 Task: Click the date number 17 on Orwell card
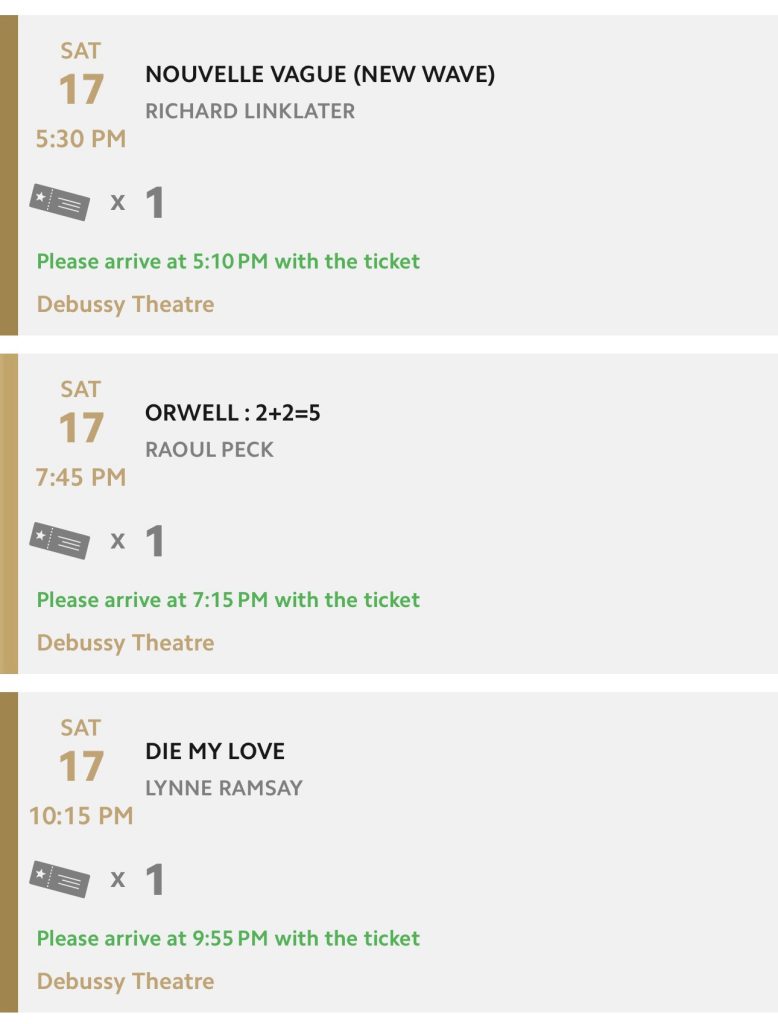[81, 428]
